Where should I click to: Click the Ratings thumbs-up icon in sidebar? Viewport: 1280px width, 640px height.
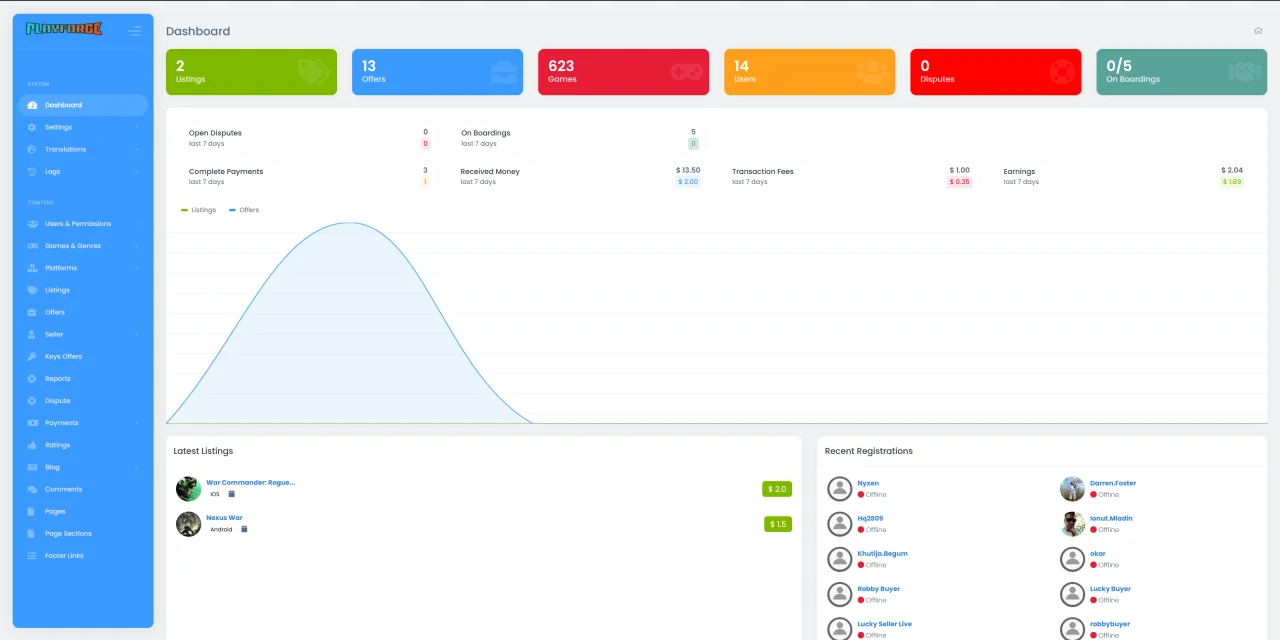(x=32, y=445)
